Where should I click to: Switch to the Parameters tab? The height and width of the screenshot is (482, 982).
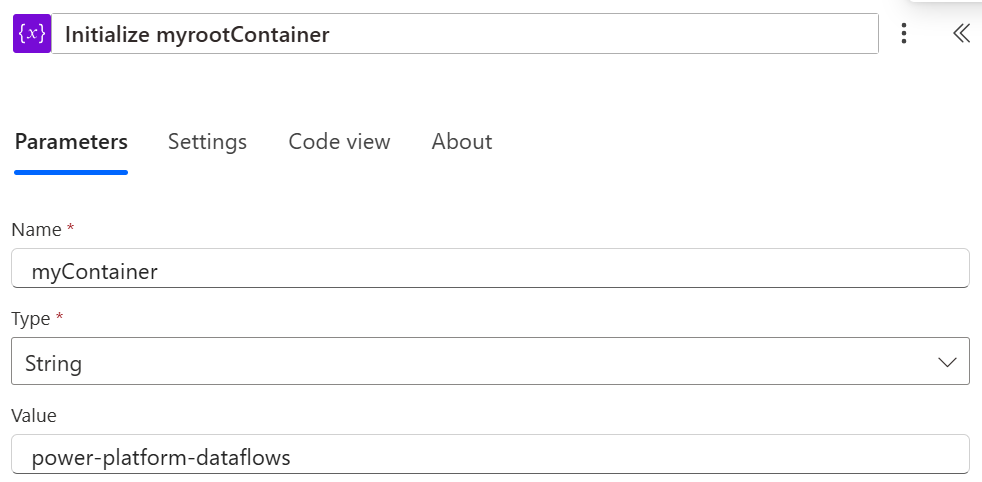tap(71, 142)
